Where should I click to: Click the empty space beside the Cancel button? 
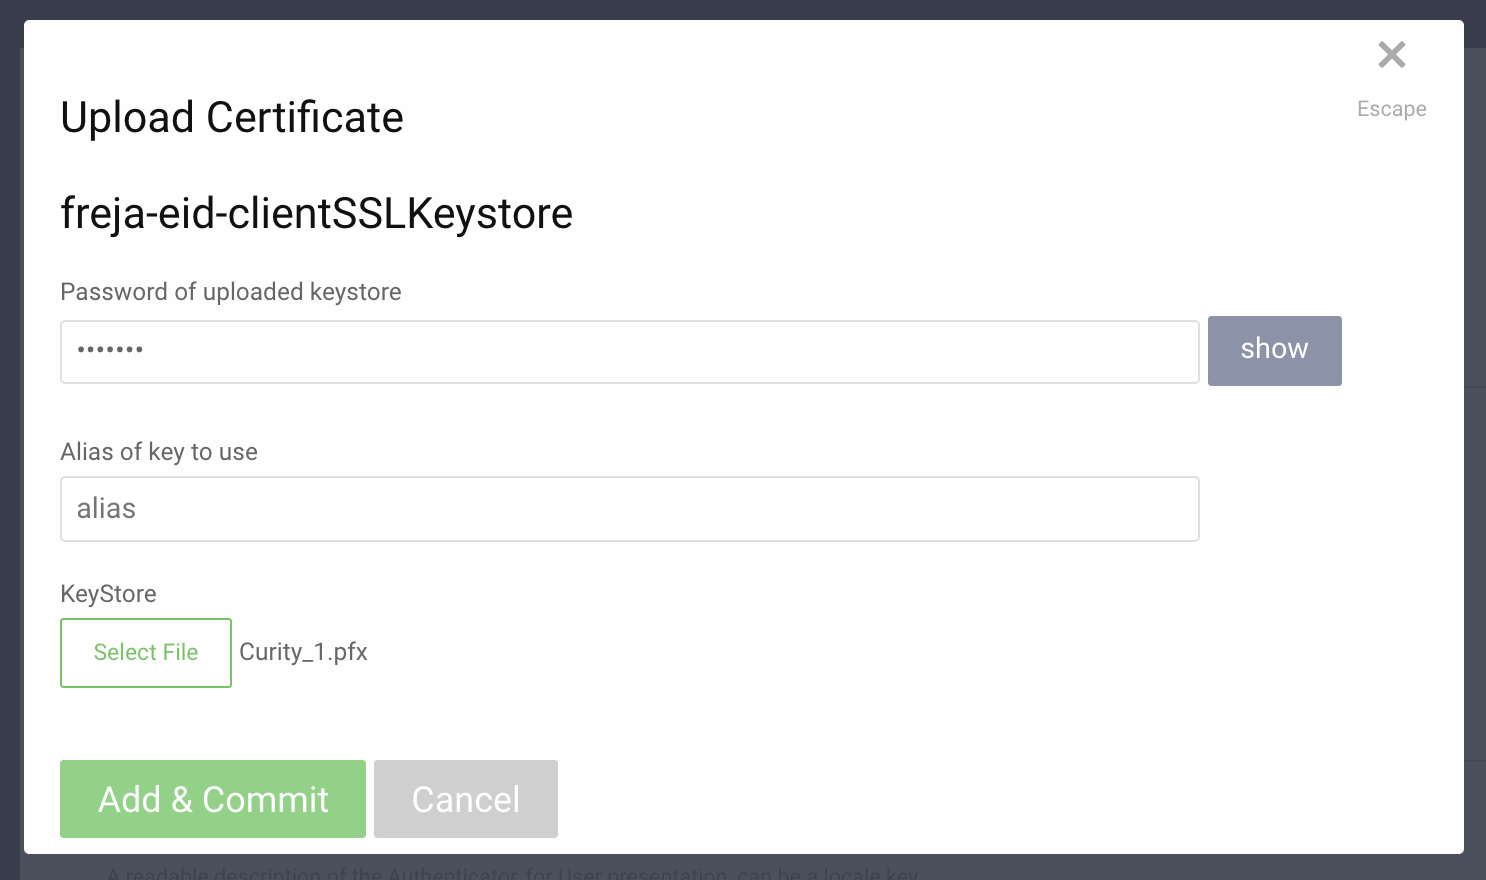pos(1000,799)
